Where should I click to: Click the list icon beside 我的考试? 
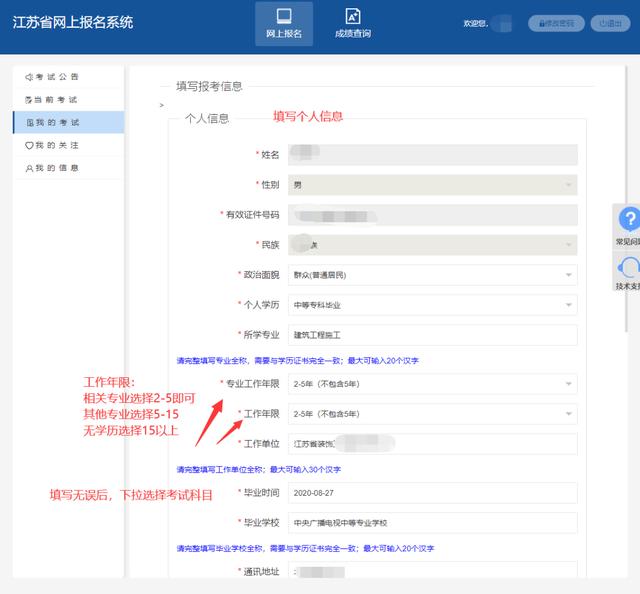[x=30, y=122]
